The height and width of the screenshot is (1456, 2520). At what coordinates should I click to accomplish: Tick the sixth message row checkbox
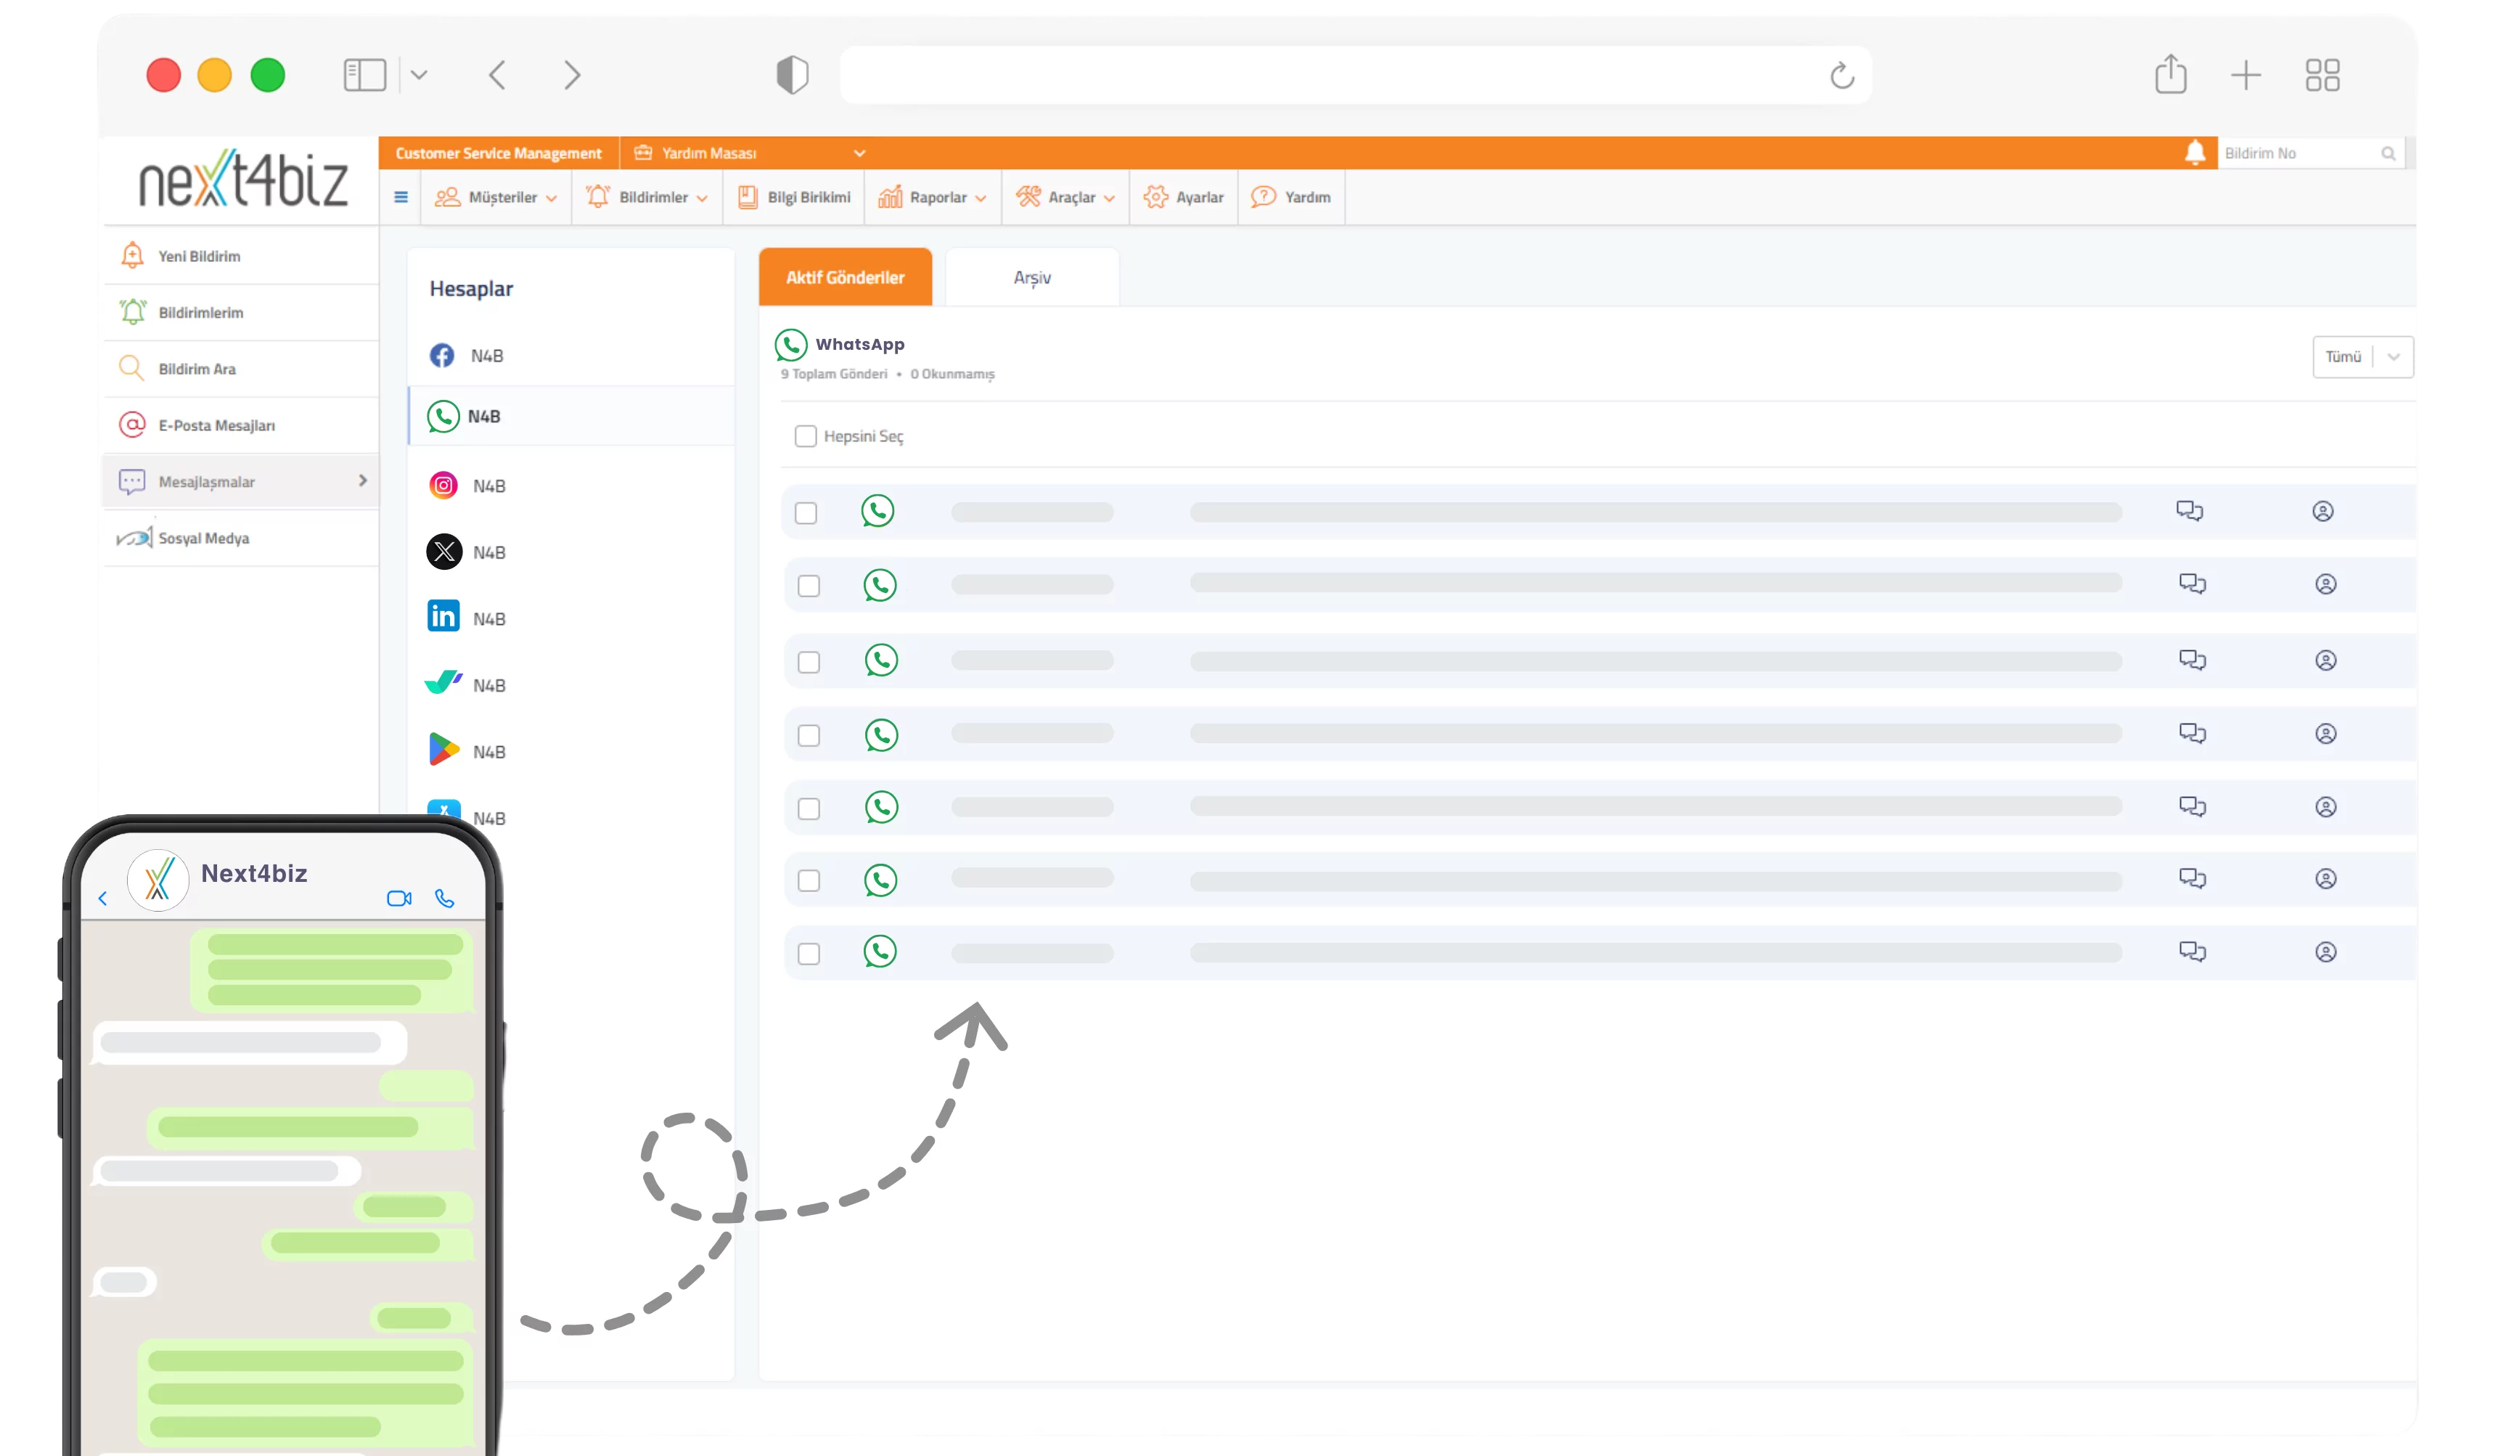(x=808, y=881)
